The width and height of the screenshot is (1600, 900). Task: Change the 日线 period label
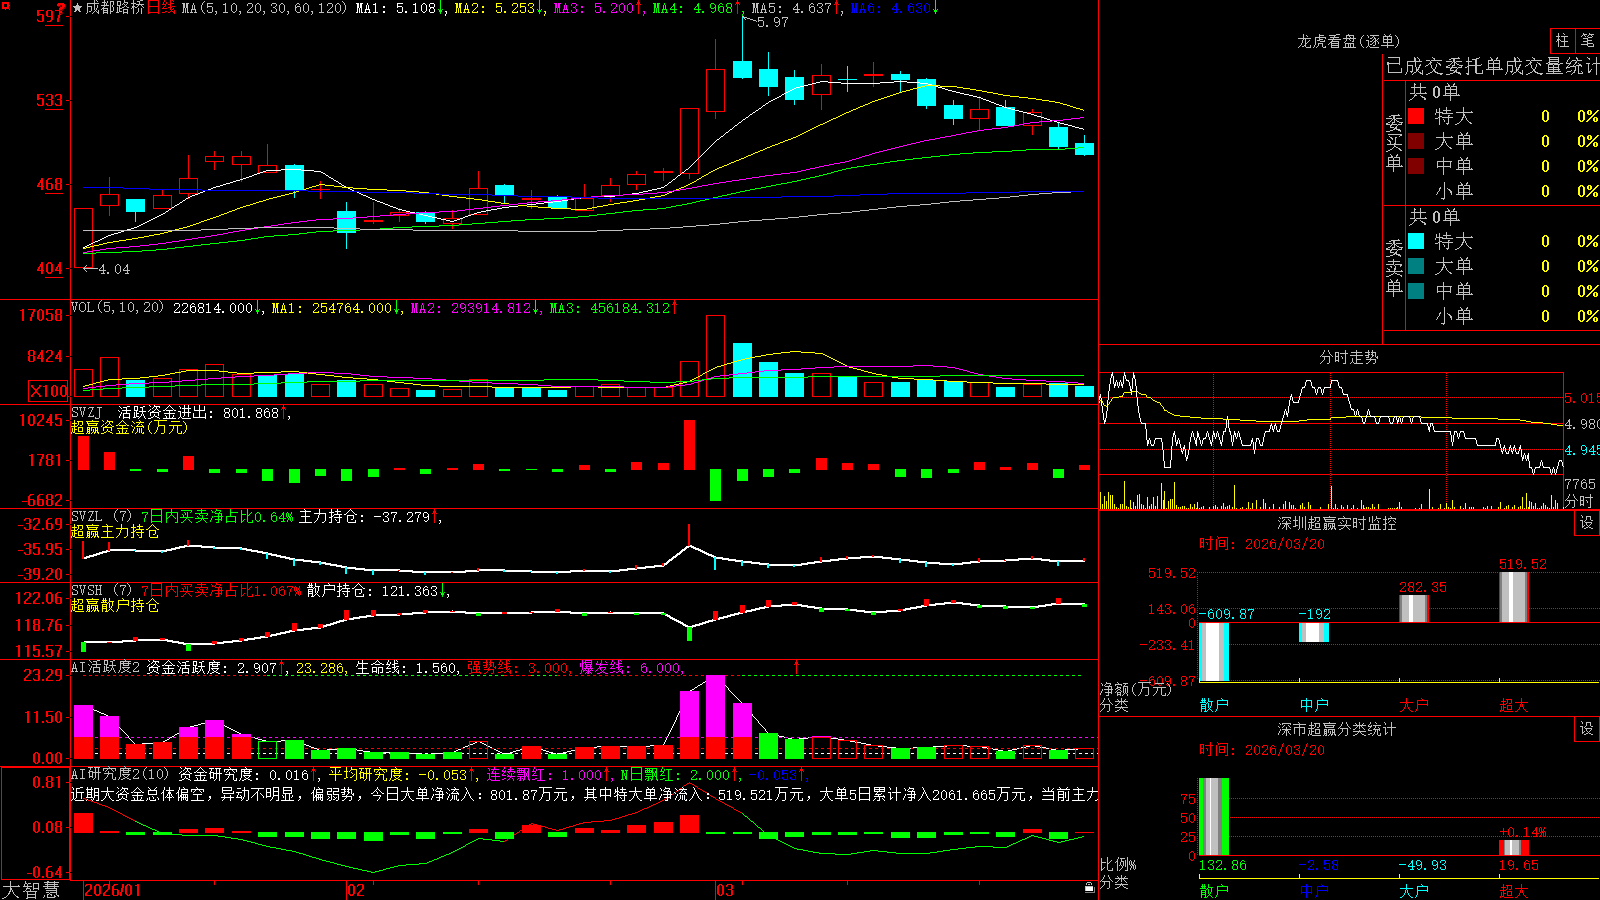pyautogui.click(x=161, y=8)
